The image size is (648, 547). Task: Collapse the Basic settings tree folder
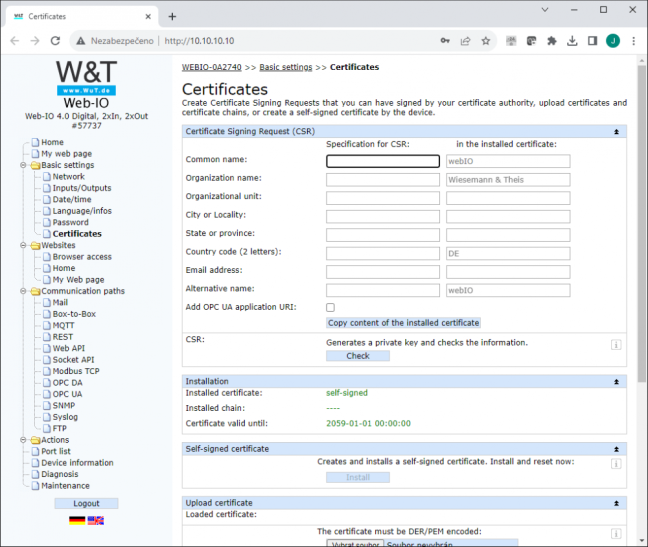(x=23, y=165)
